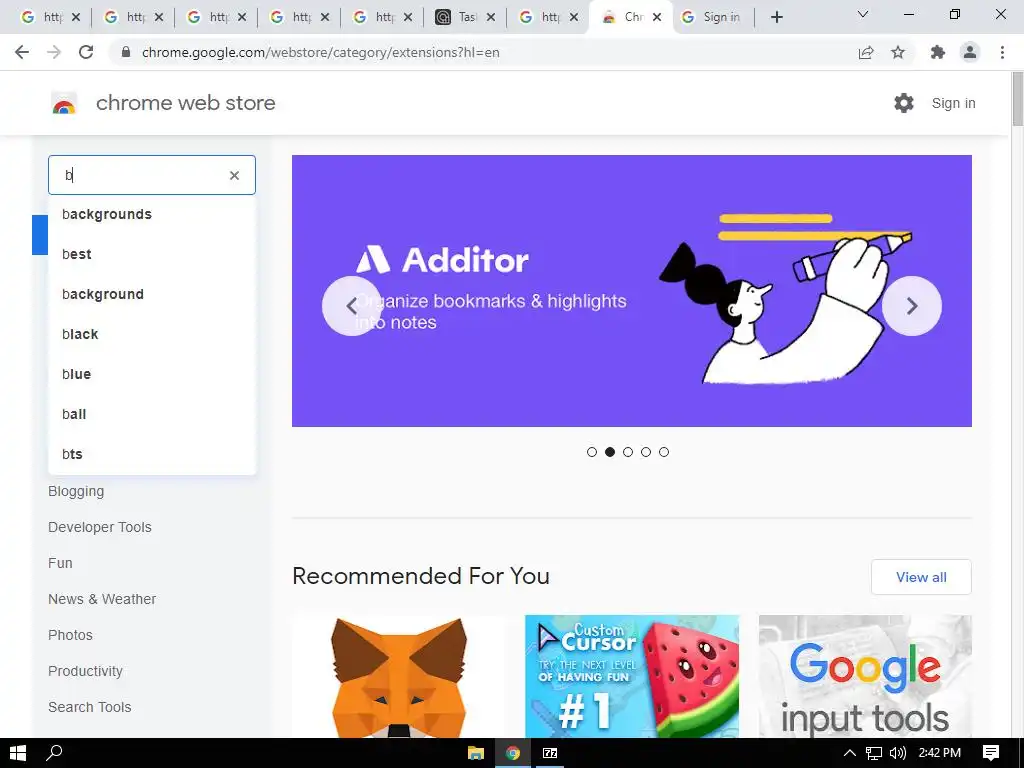
Task: Switch to the Task tab
Action: click(464, 17)
